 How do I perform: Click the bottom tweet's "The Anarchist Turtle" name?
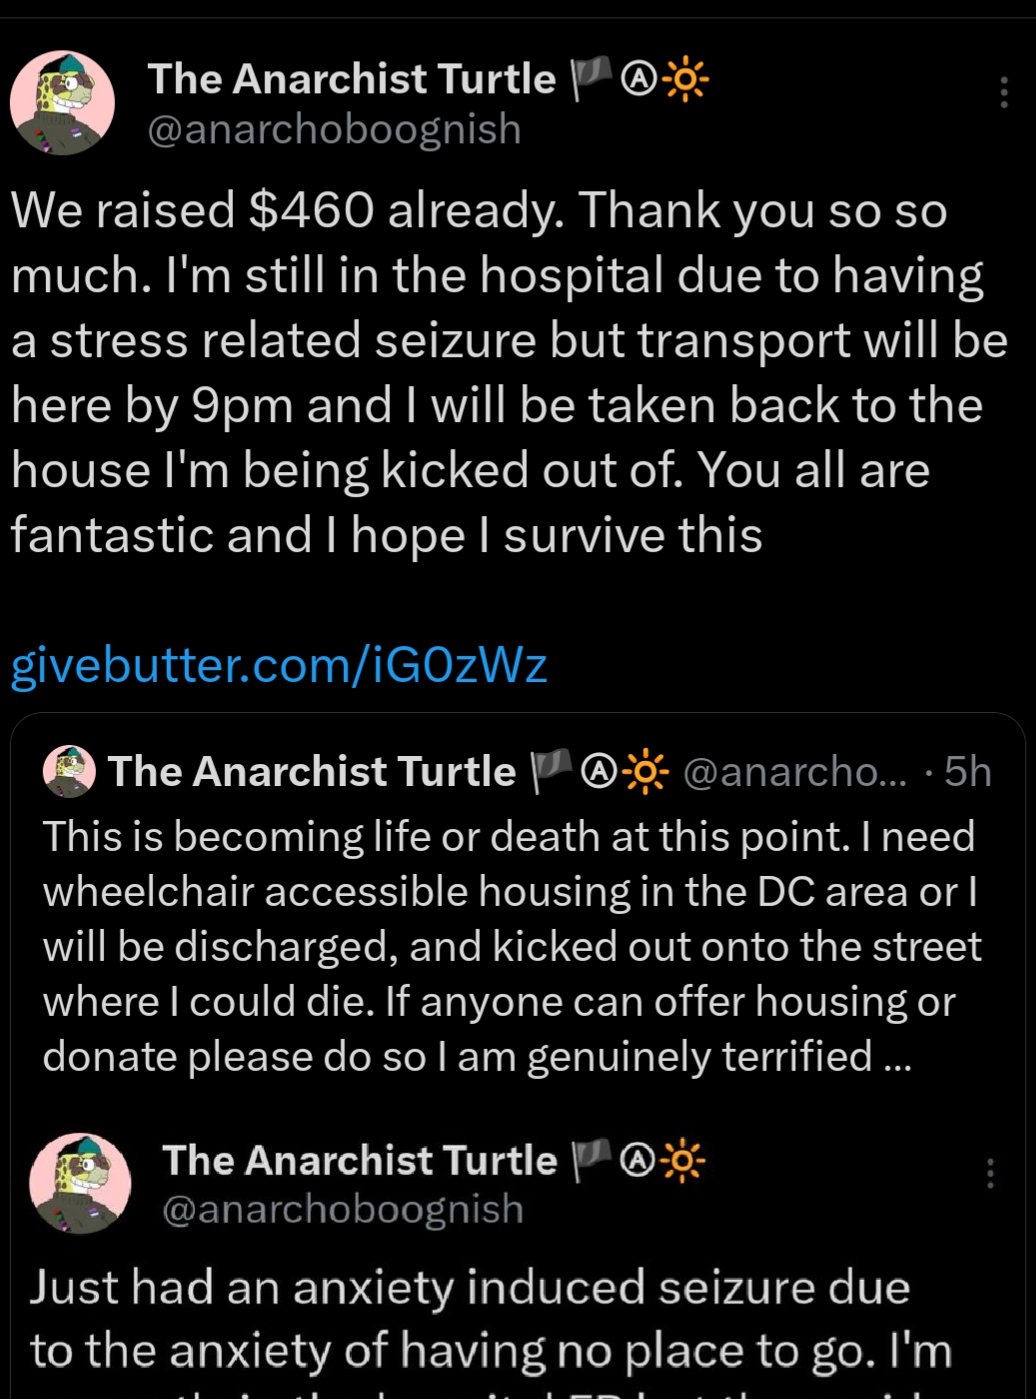(x=359, y=1160)
